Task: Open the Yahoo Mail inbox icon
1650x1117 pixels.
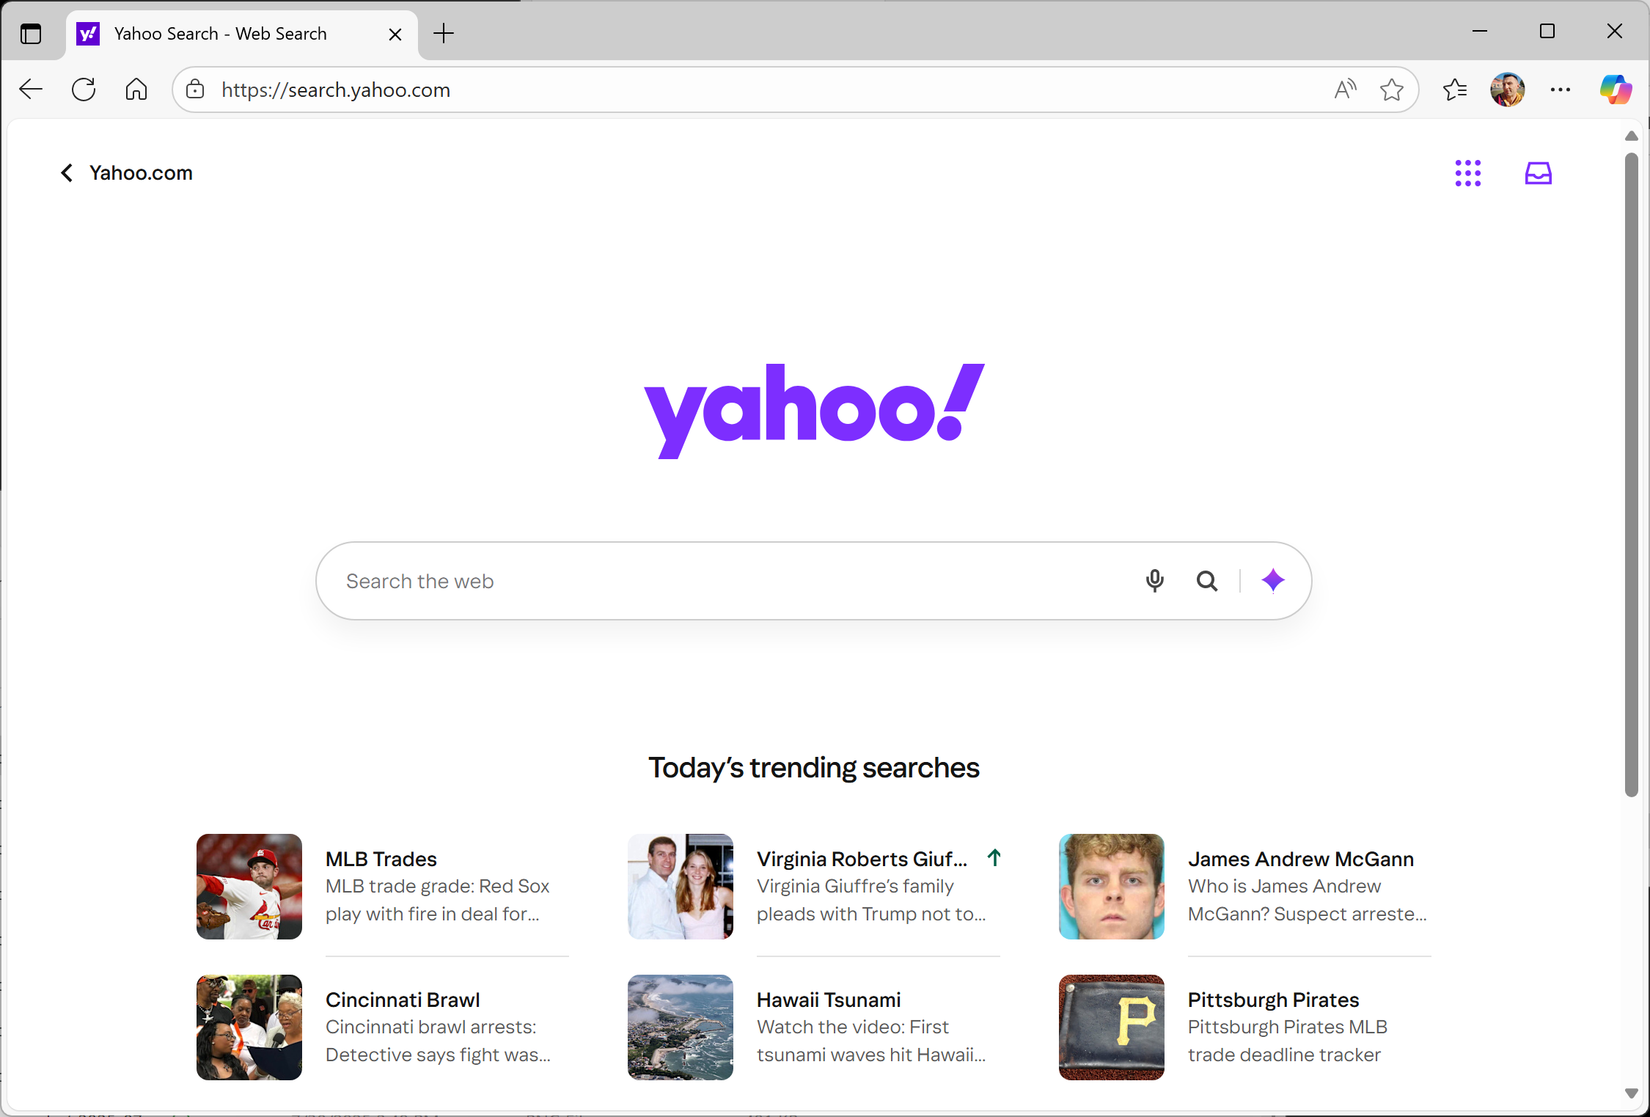Action: click(1538, 172)
